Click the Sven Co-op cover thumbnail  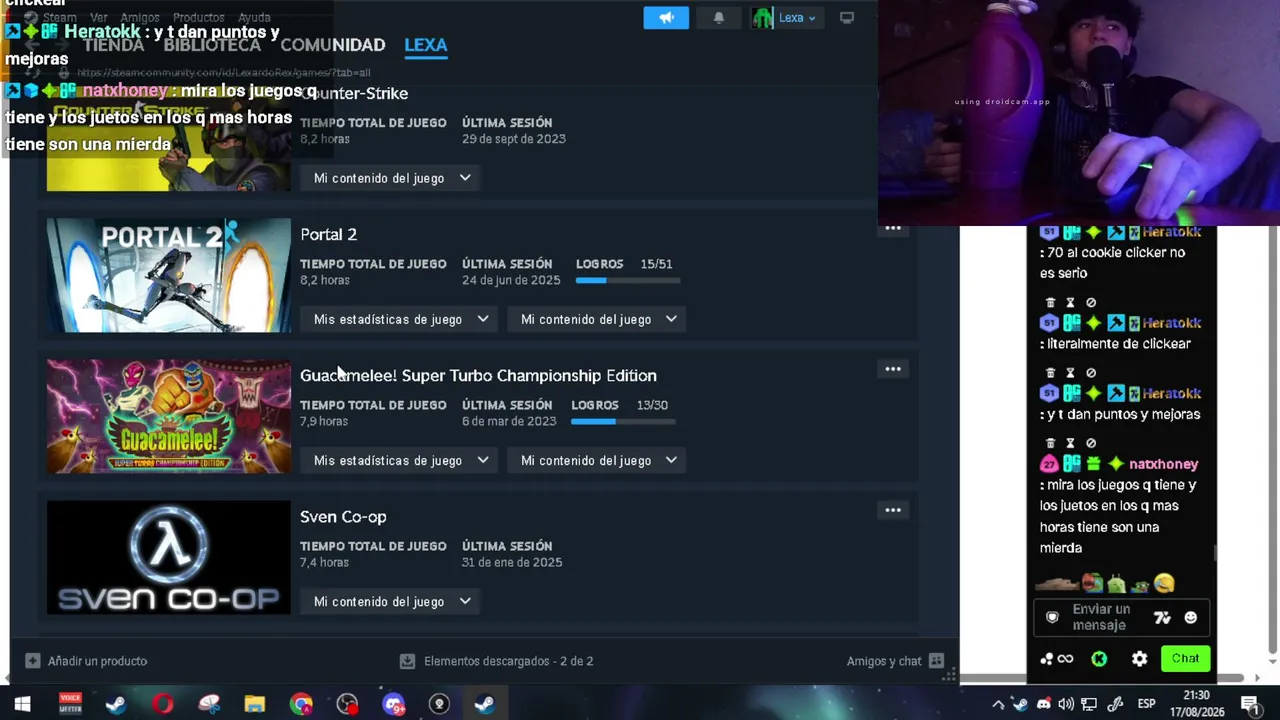pyautogui.click(x=169, y=557)
